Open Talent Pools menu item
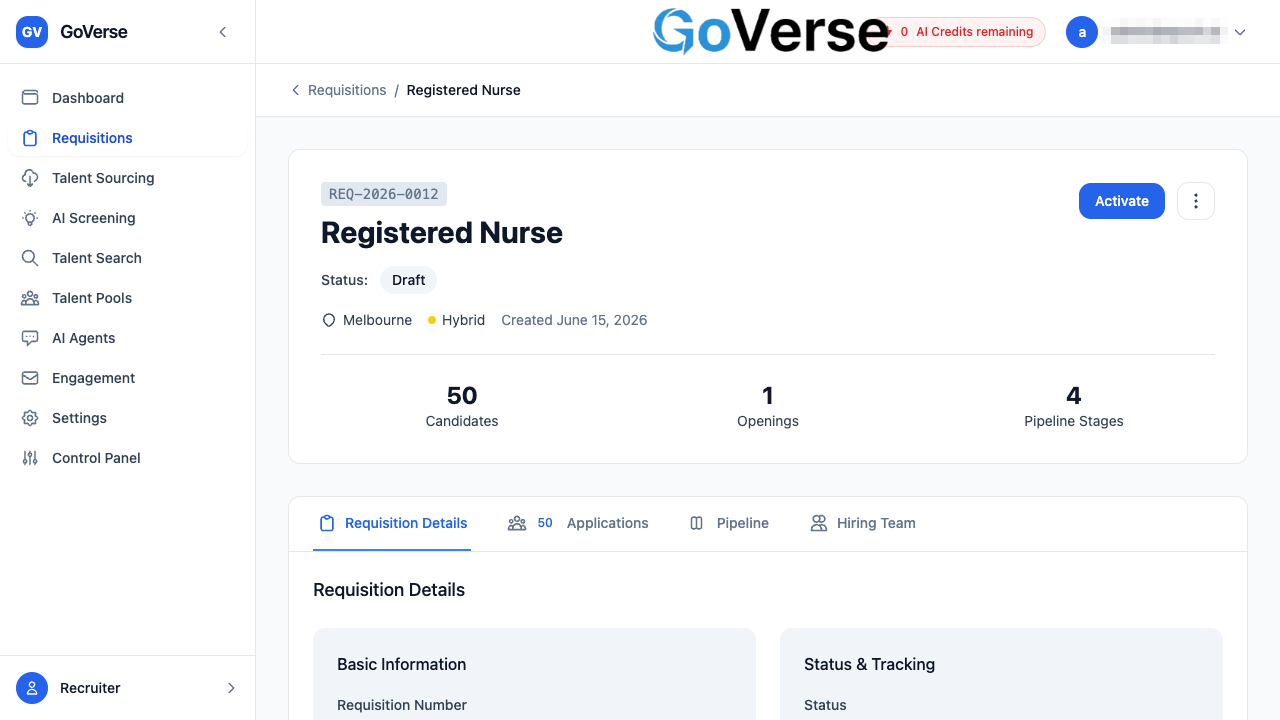Viewport: 1280px width, 720px height. (x=127, y=298)
